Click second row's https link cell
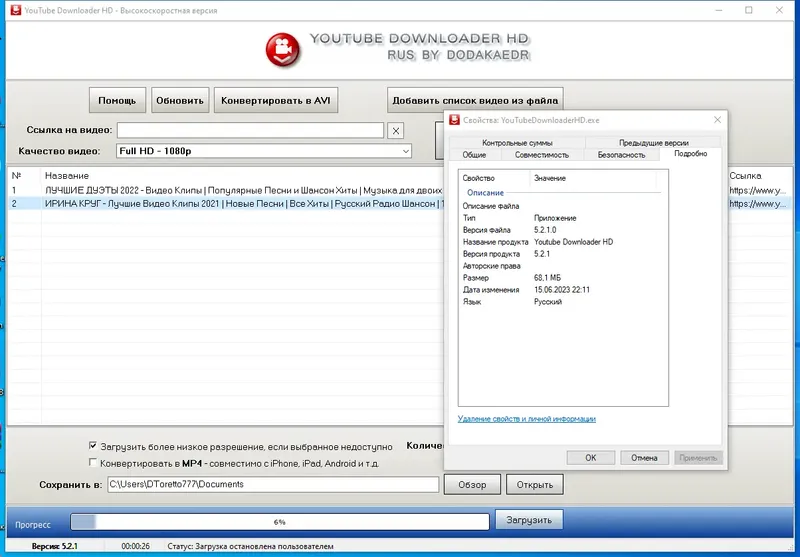 point(758,204)
